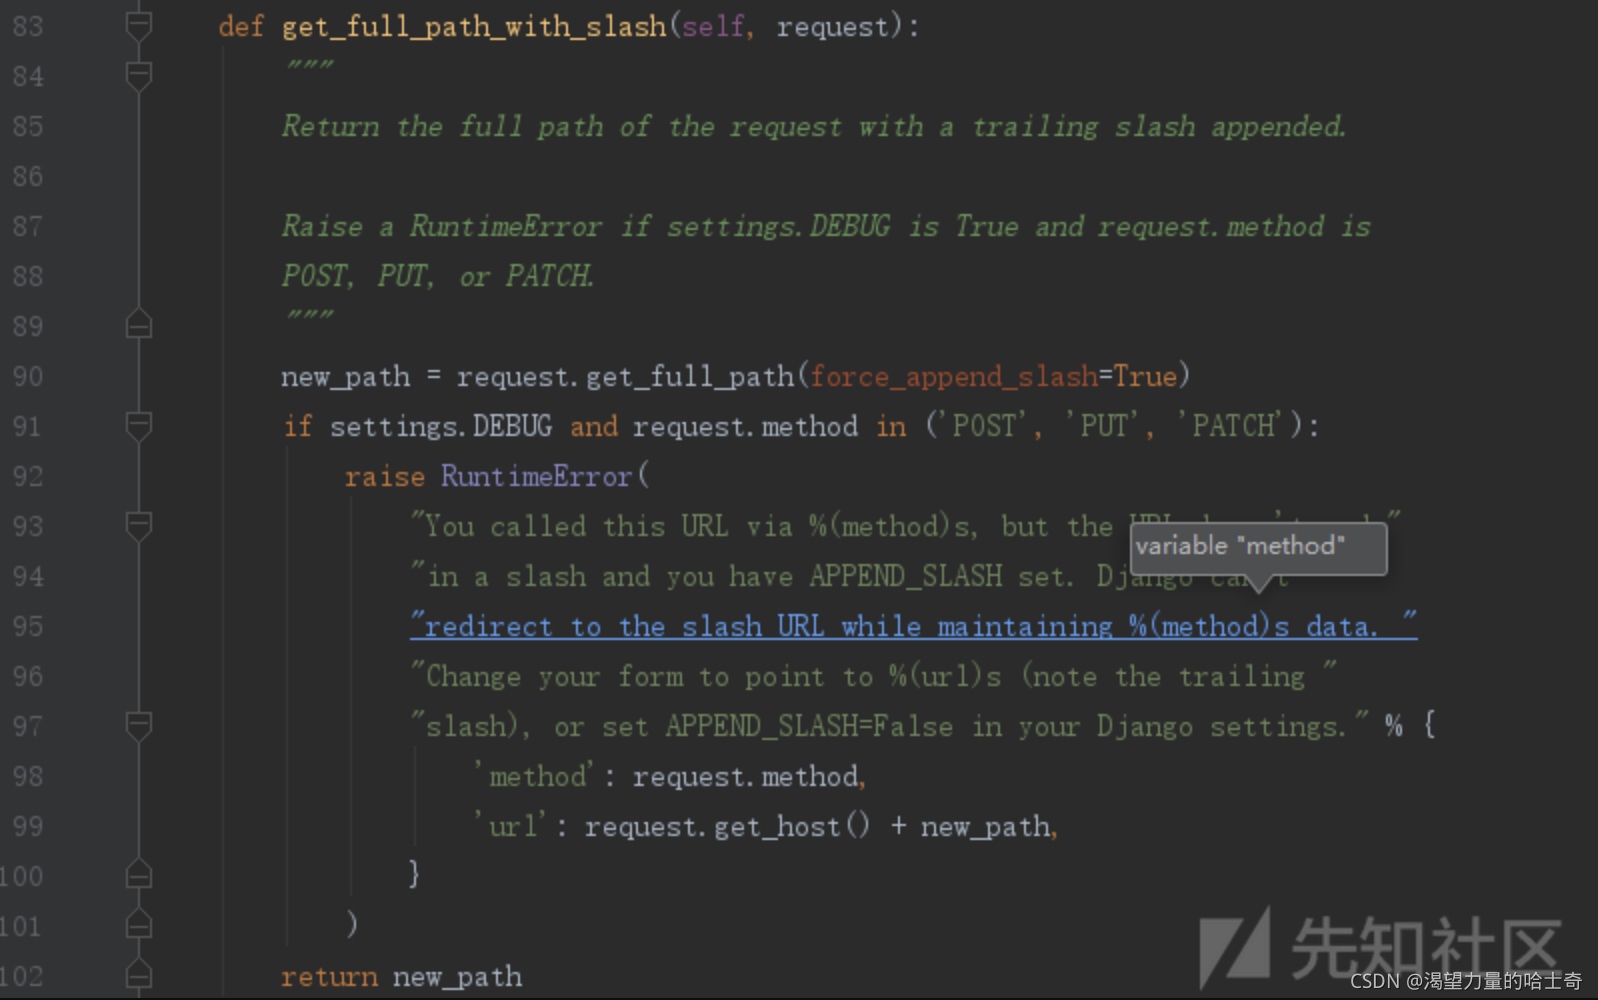Click line number 92 in the gutter
Screen dimensions: 1598x1000
pos(28,476)
